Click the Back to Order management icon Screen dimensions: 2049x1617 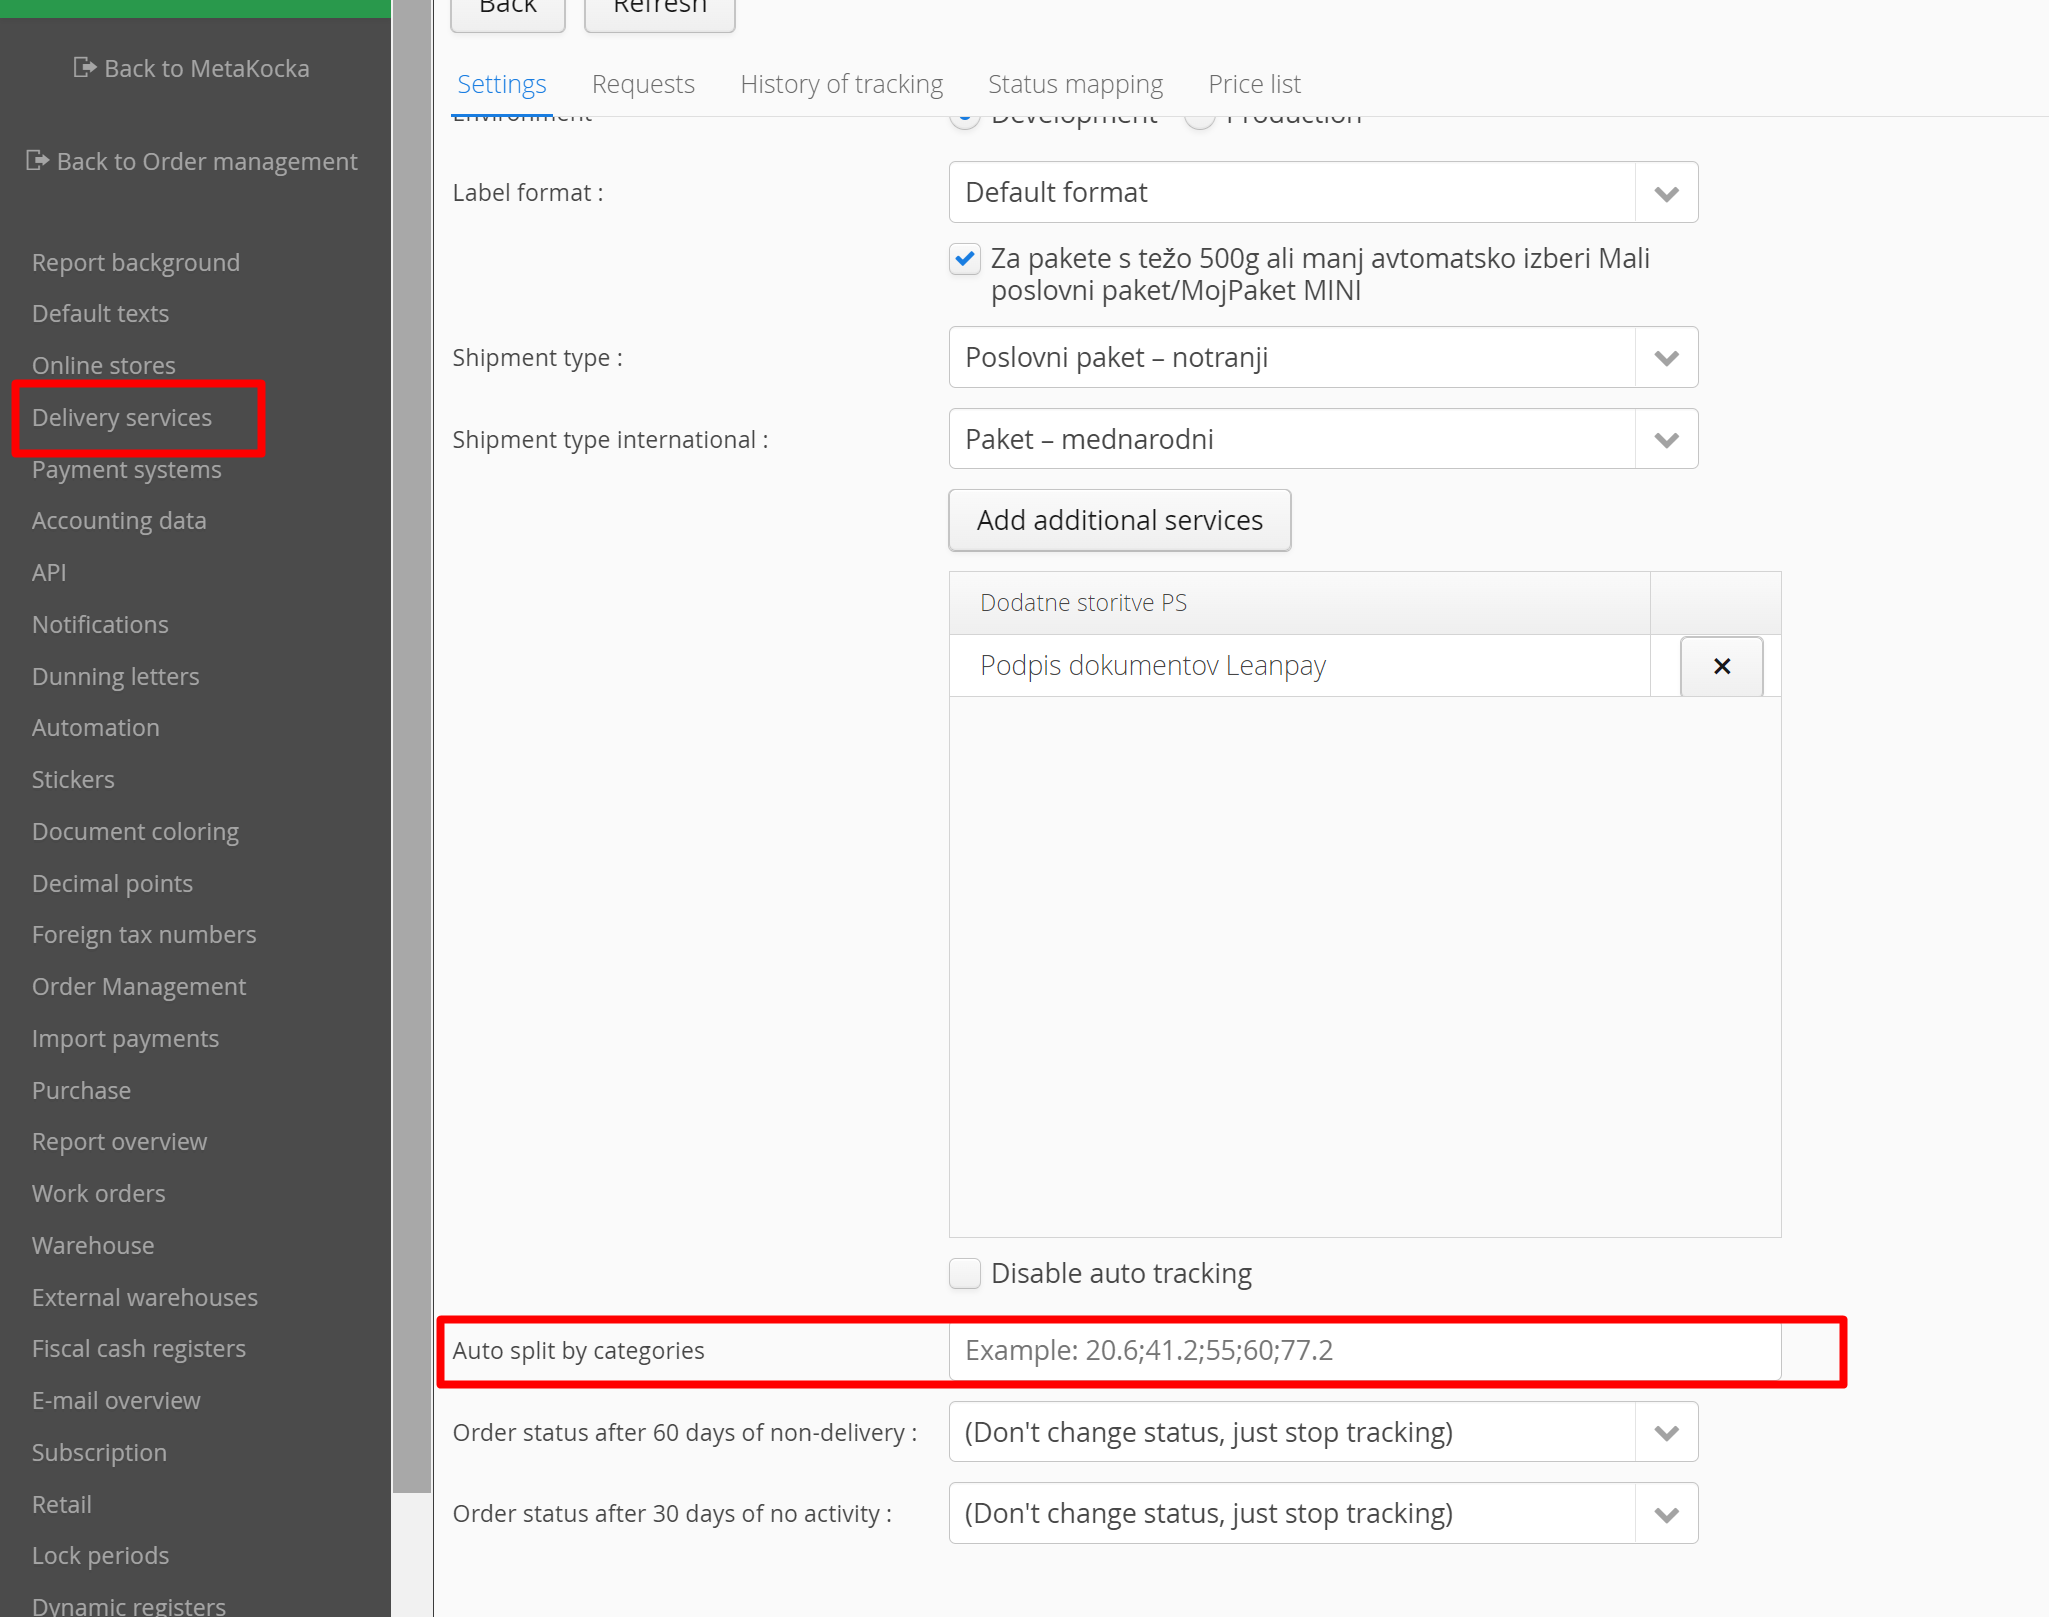pos(37,161)
